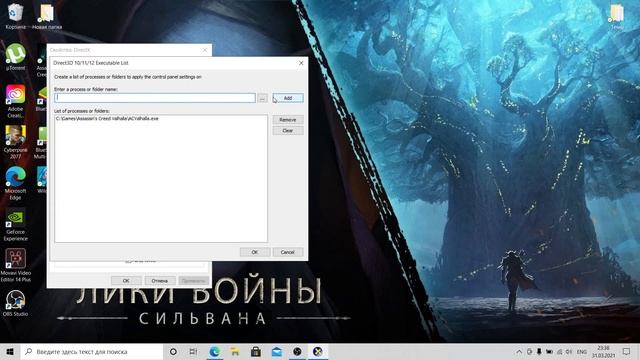Open Microsoft Edge from the taskbar
Image resolution: width=640 pixels, height=360 pixels.
[x=215, y=351]
